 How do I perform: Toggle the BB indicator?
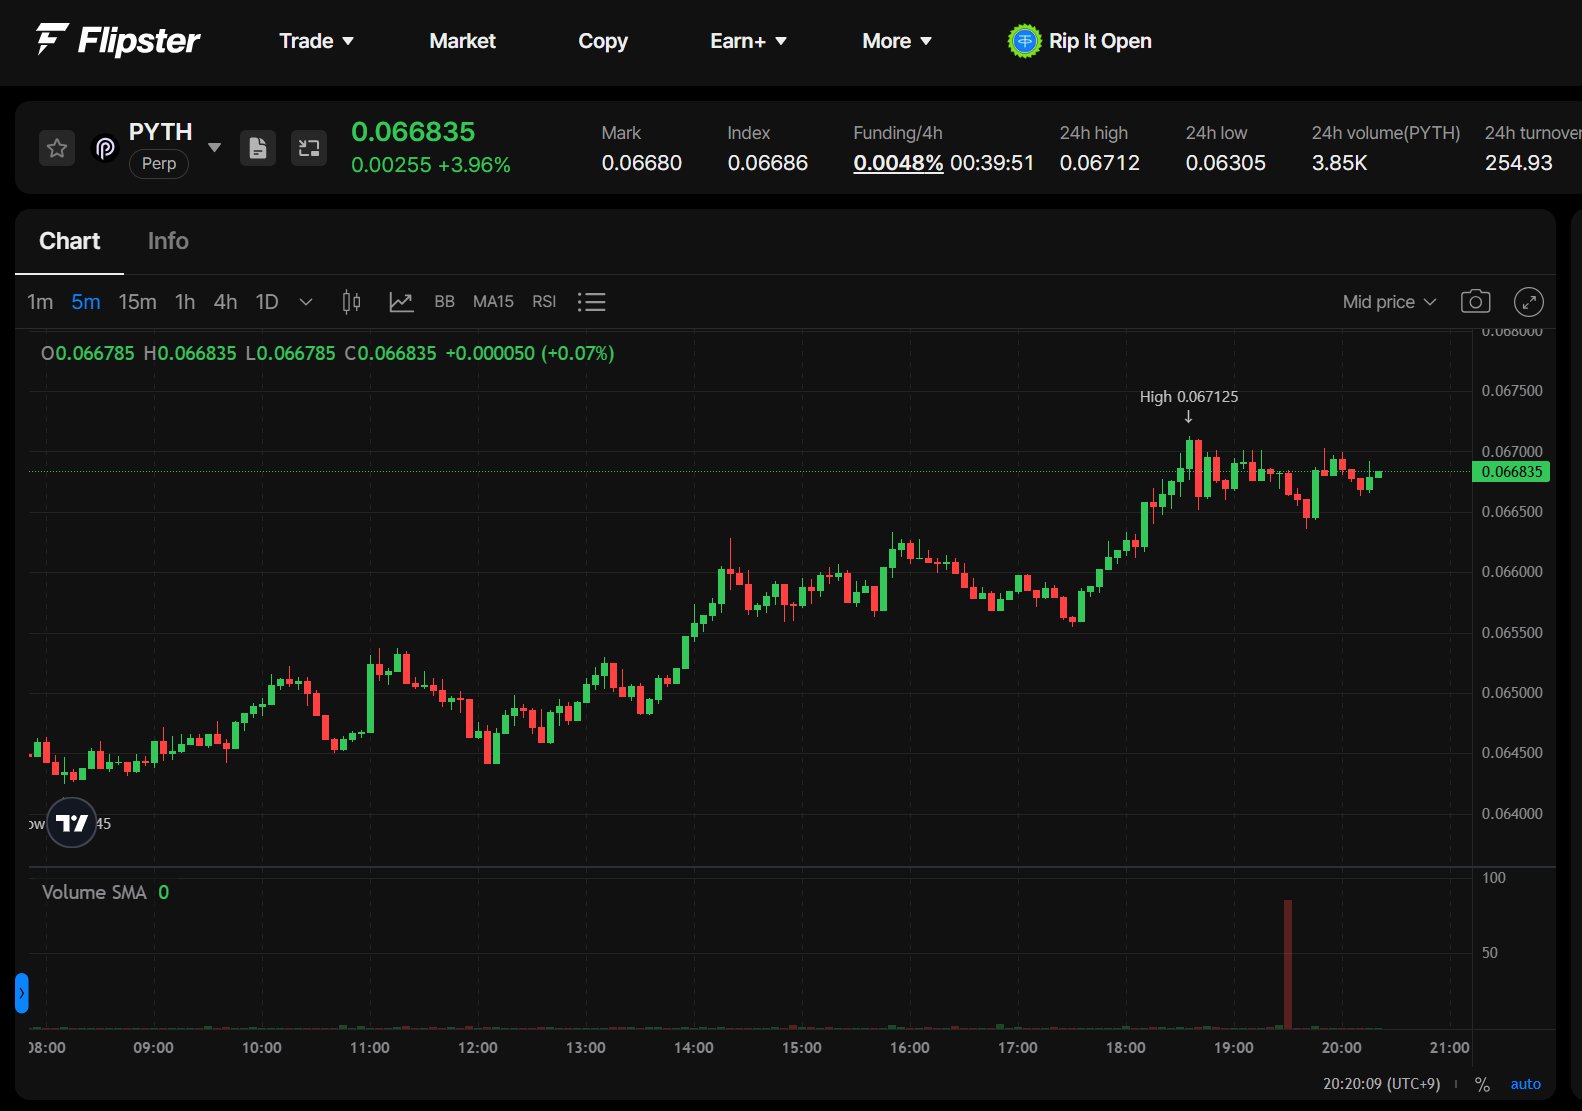point(444,302)
